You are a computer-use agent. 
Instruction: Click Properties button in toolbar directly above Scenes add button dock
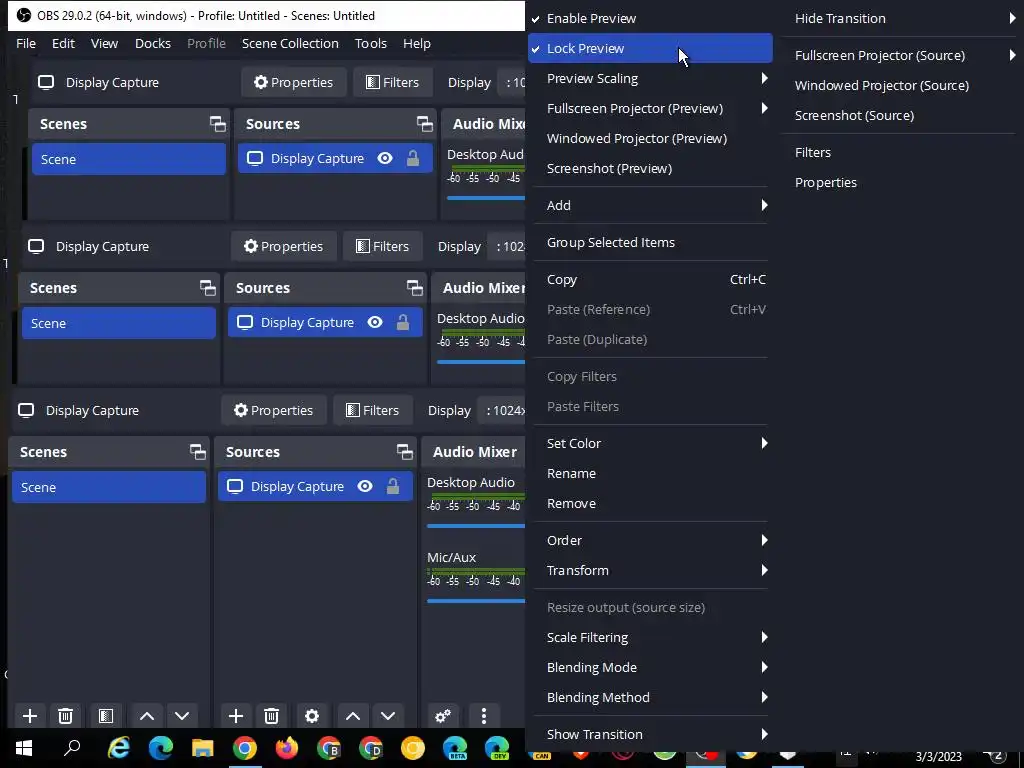(274, 410)
